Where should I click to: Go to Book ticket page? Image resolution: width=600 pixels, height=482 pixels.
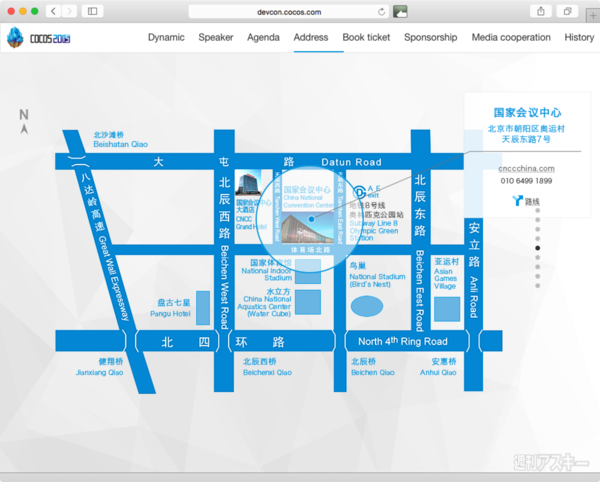[x=366, y=37]
